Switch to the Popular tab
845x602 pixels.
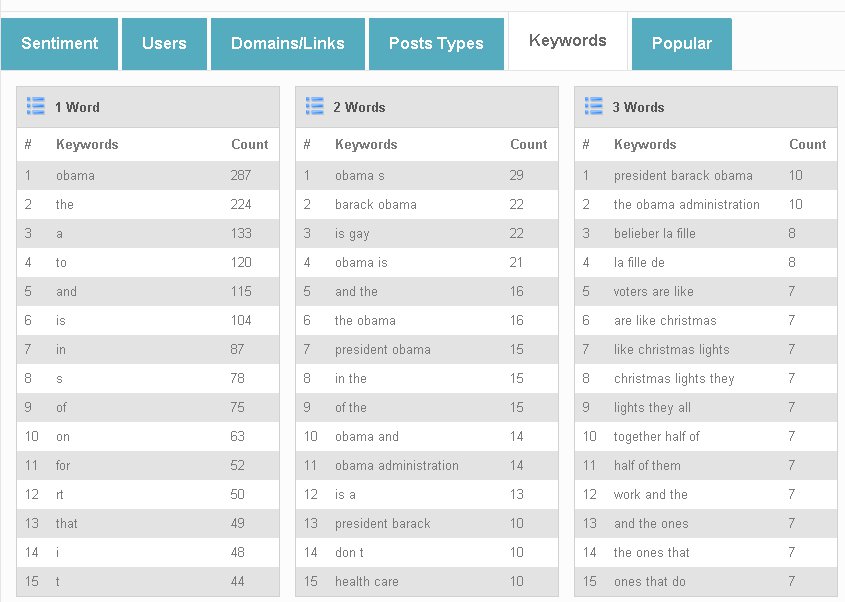tap(682, 44)
